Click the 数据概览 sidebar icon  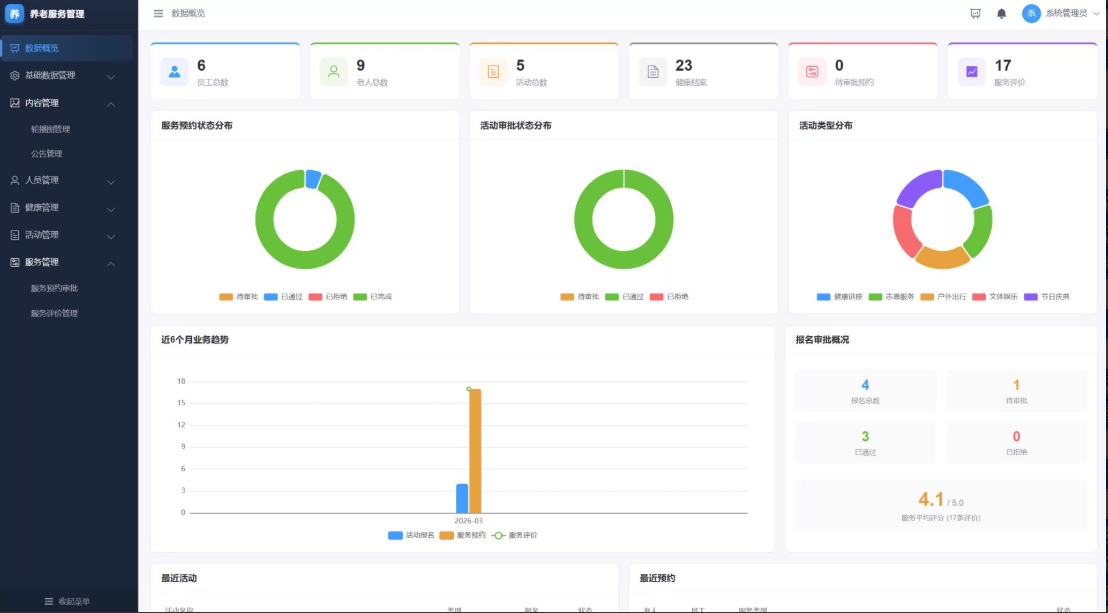click(x=15, y=48)
